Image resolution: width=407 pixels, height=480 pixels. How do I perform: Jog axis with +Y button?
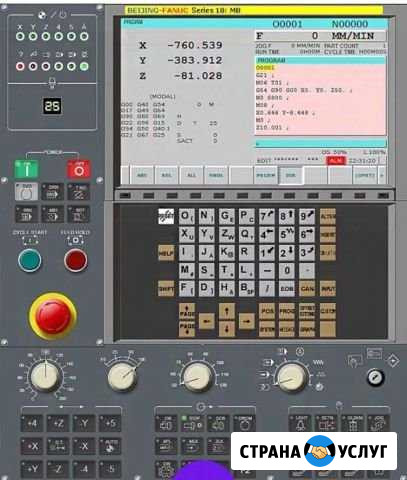point(32,469)
